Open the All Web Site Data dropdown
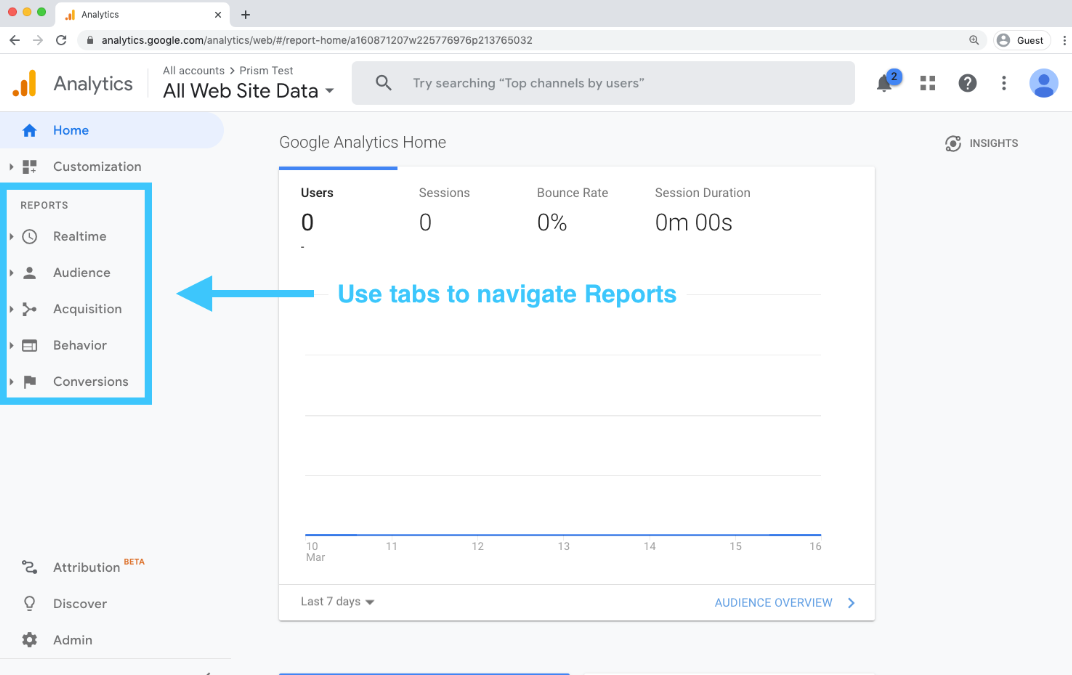The height and width of the screenshot is (675, 1072). coord(248,91)
